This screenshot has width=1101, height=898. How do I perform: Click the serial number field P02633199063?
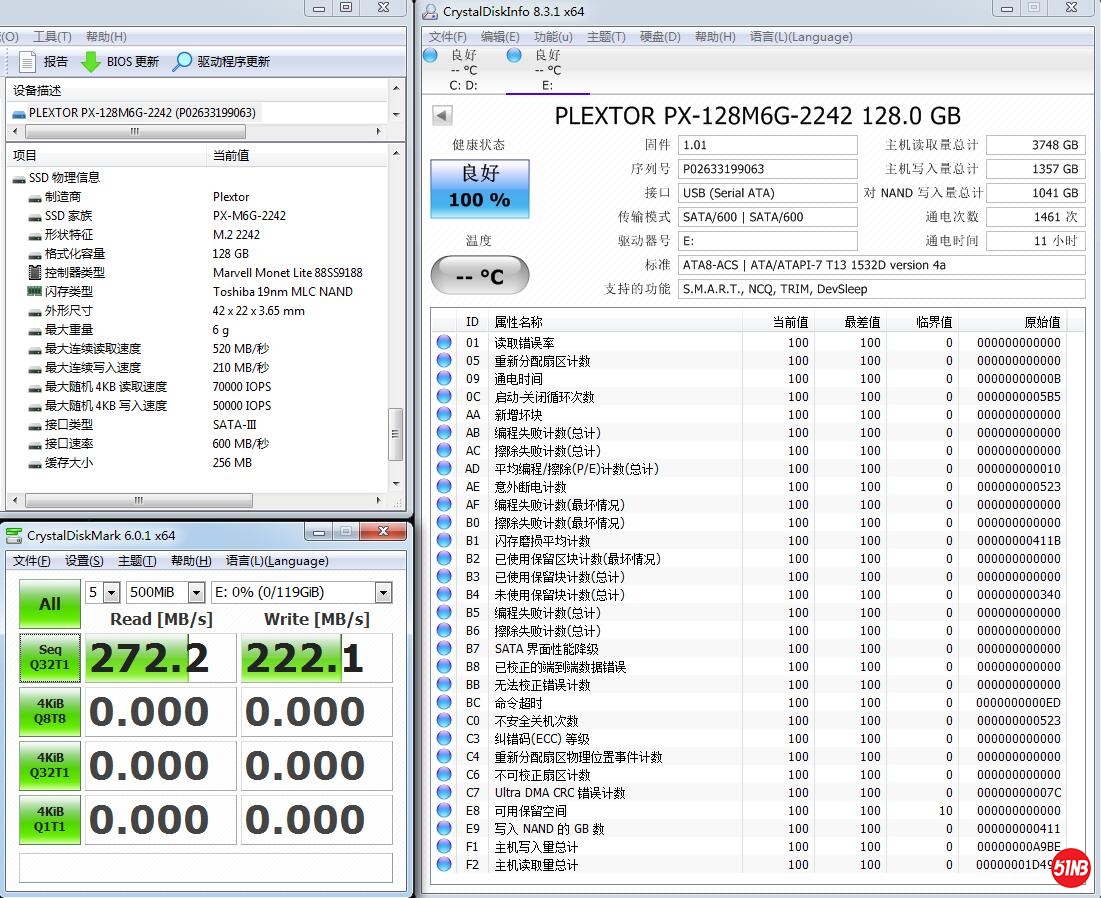pyautogui.click(x=767, y=169)
